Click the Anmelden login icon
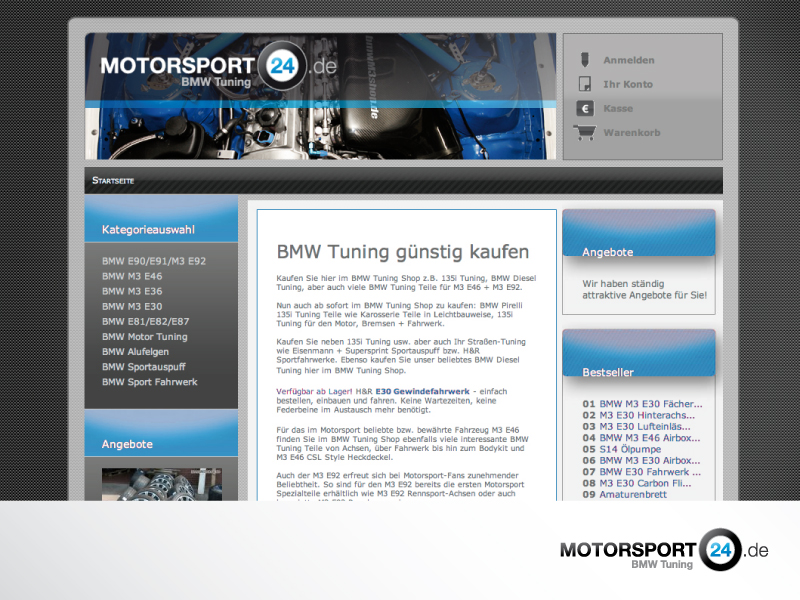Image resolution: width=800 pixels, height=600 pixels. pyautogui.click(x=585, y=60)
